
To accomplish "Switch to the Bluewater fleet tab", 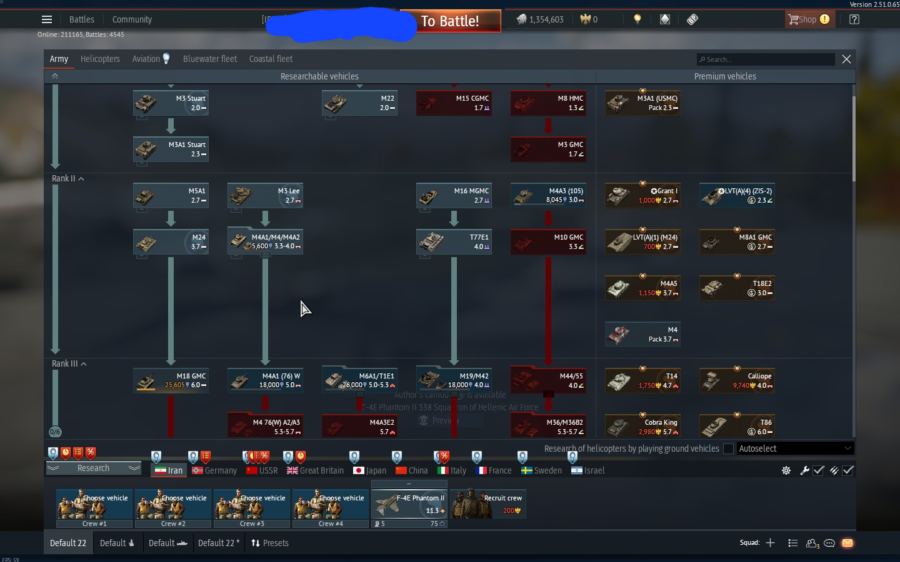I will coord(210,59).
